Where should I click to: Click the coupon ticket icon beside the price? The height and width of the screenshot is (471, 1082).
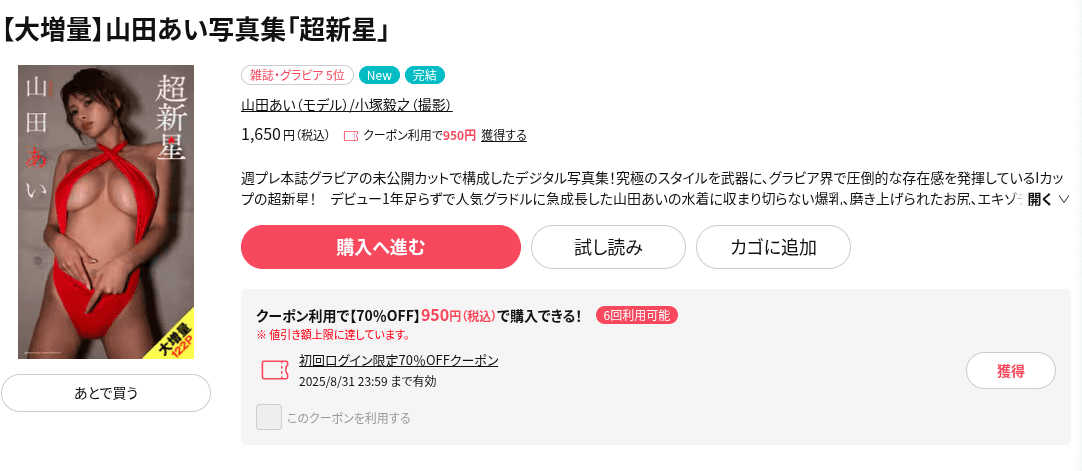pos(351,136)
